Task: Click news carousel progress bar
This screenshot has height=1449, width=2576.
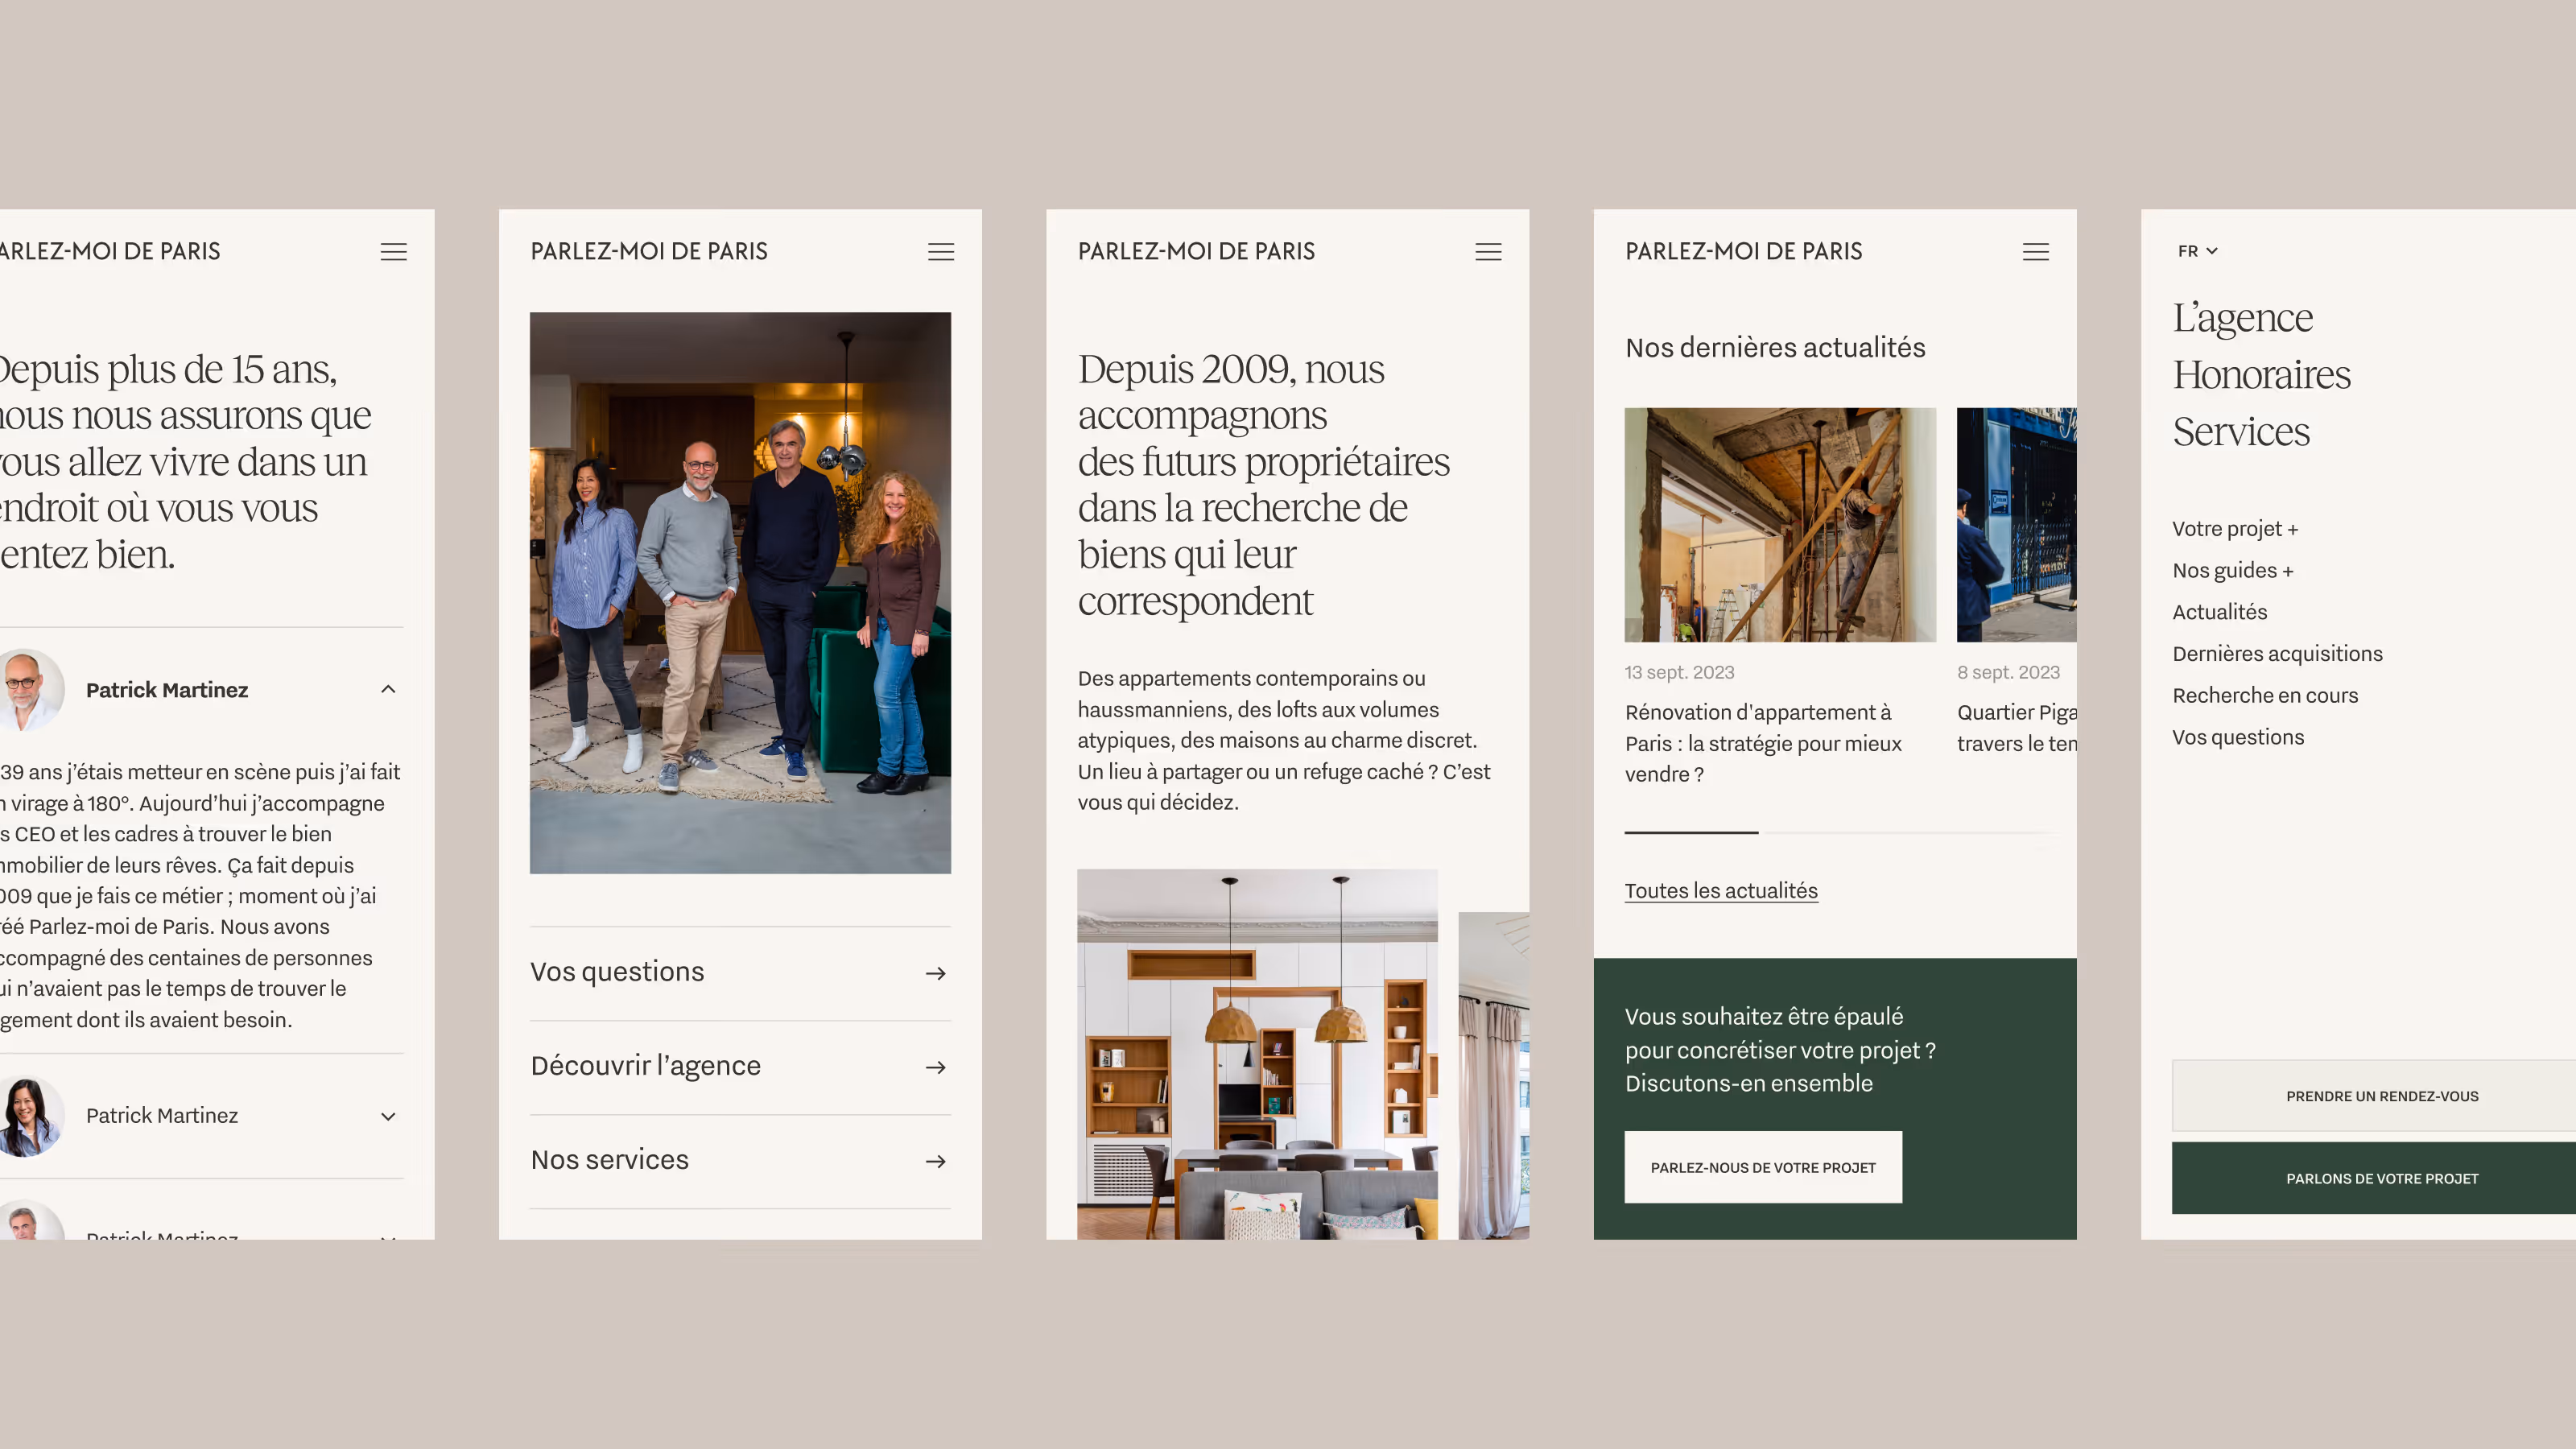Action: (1842, 832)
